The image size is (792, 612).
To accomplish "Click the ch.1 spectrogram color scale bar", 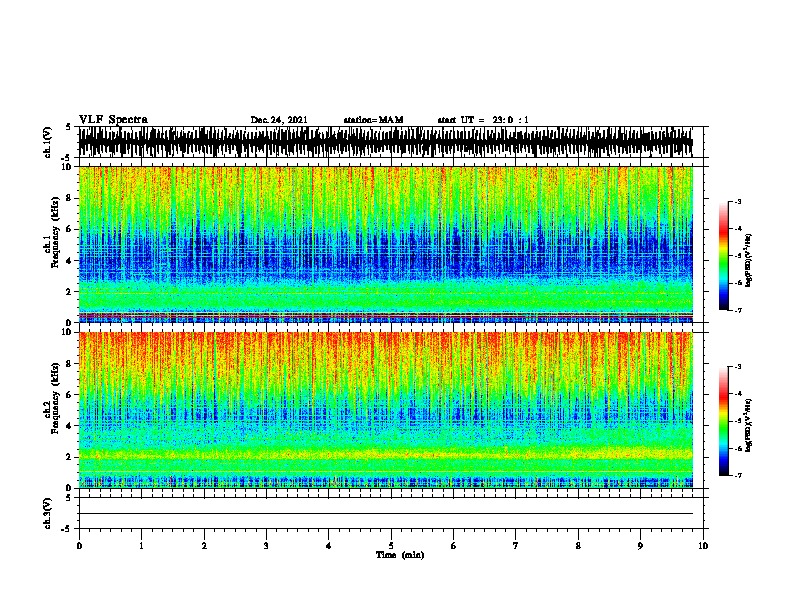I will click(x=724, y=256).
